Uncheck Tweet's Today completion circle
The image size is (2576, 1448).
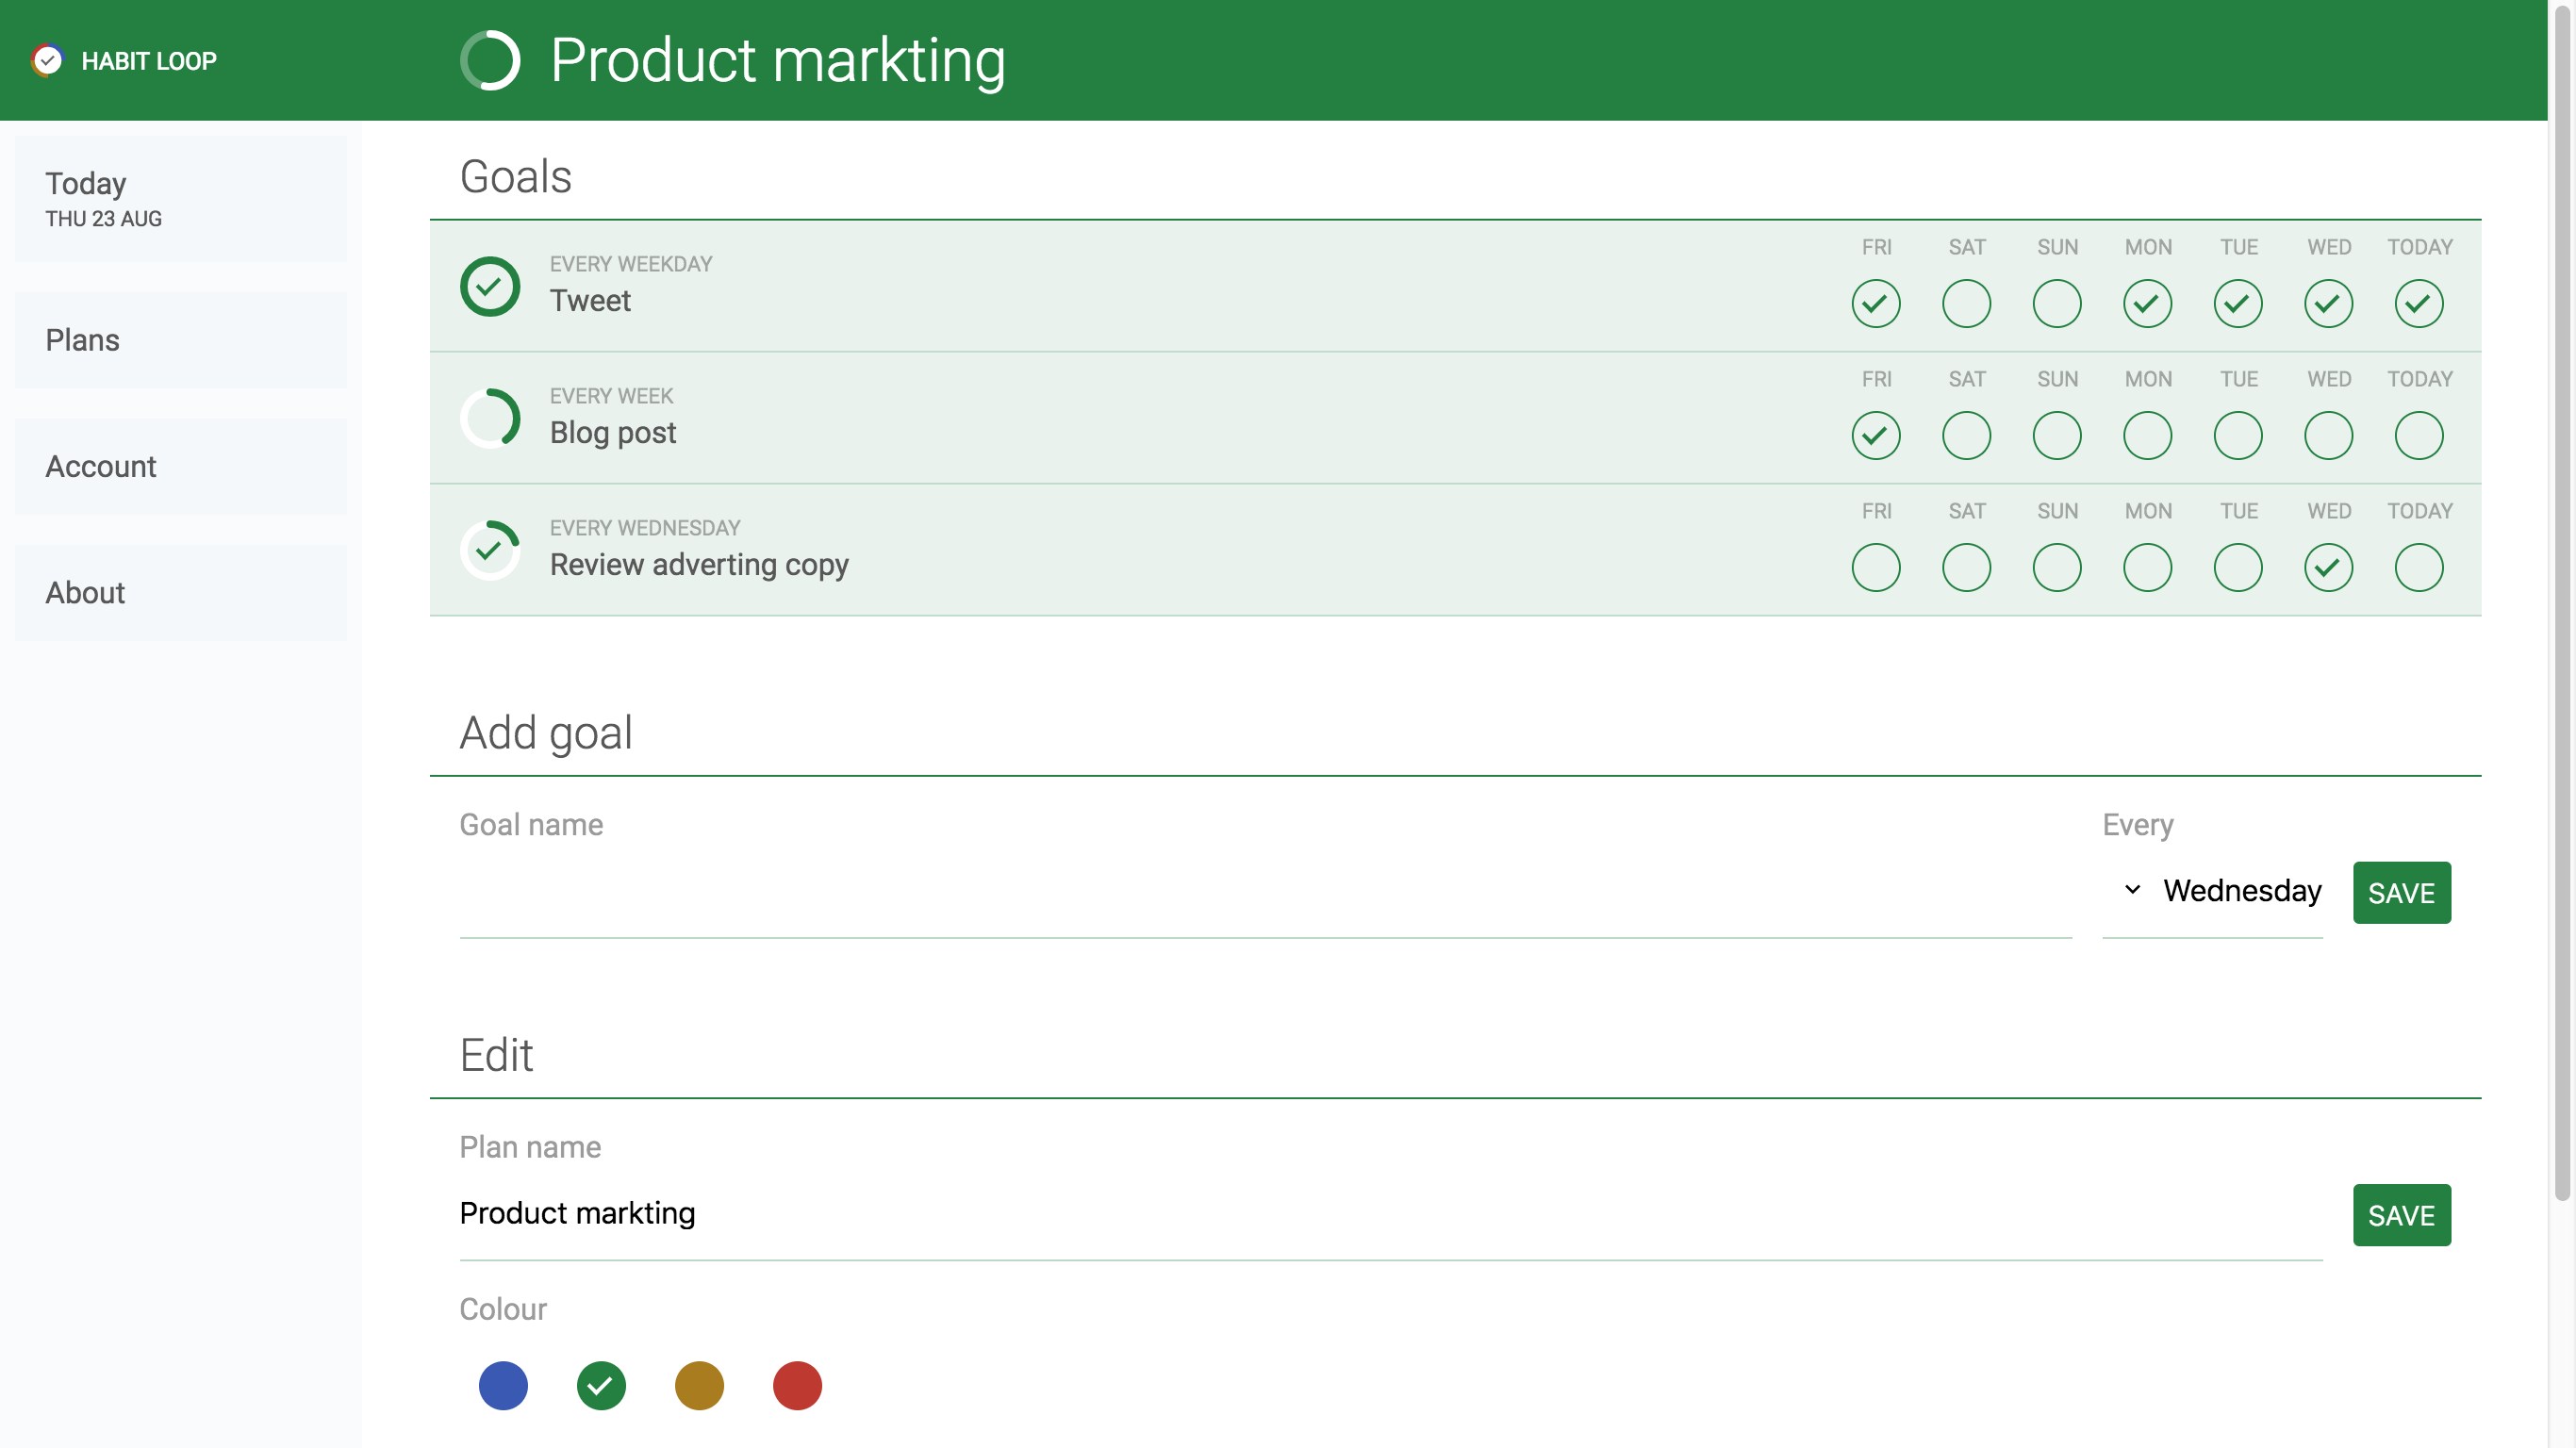2418,304
